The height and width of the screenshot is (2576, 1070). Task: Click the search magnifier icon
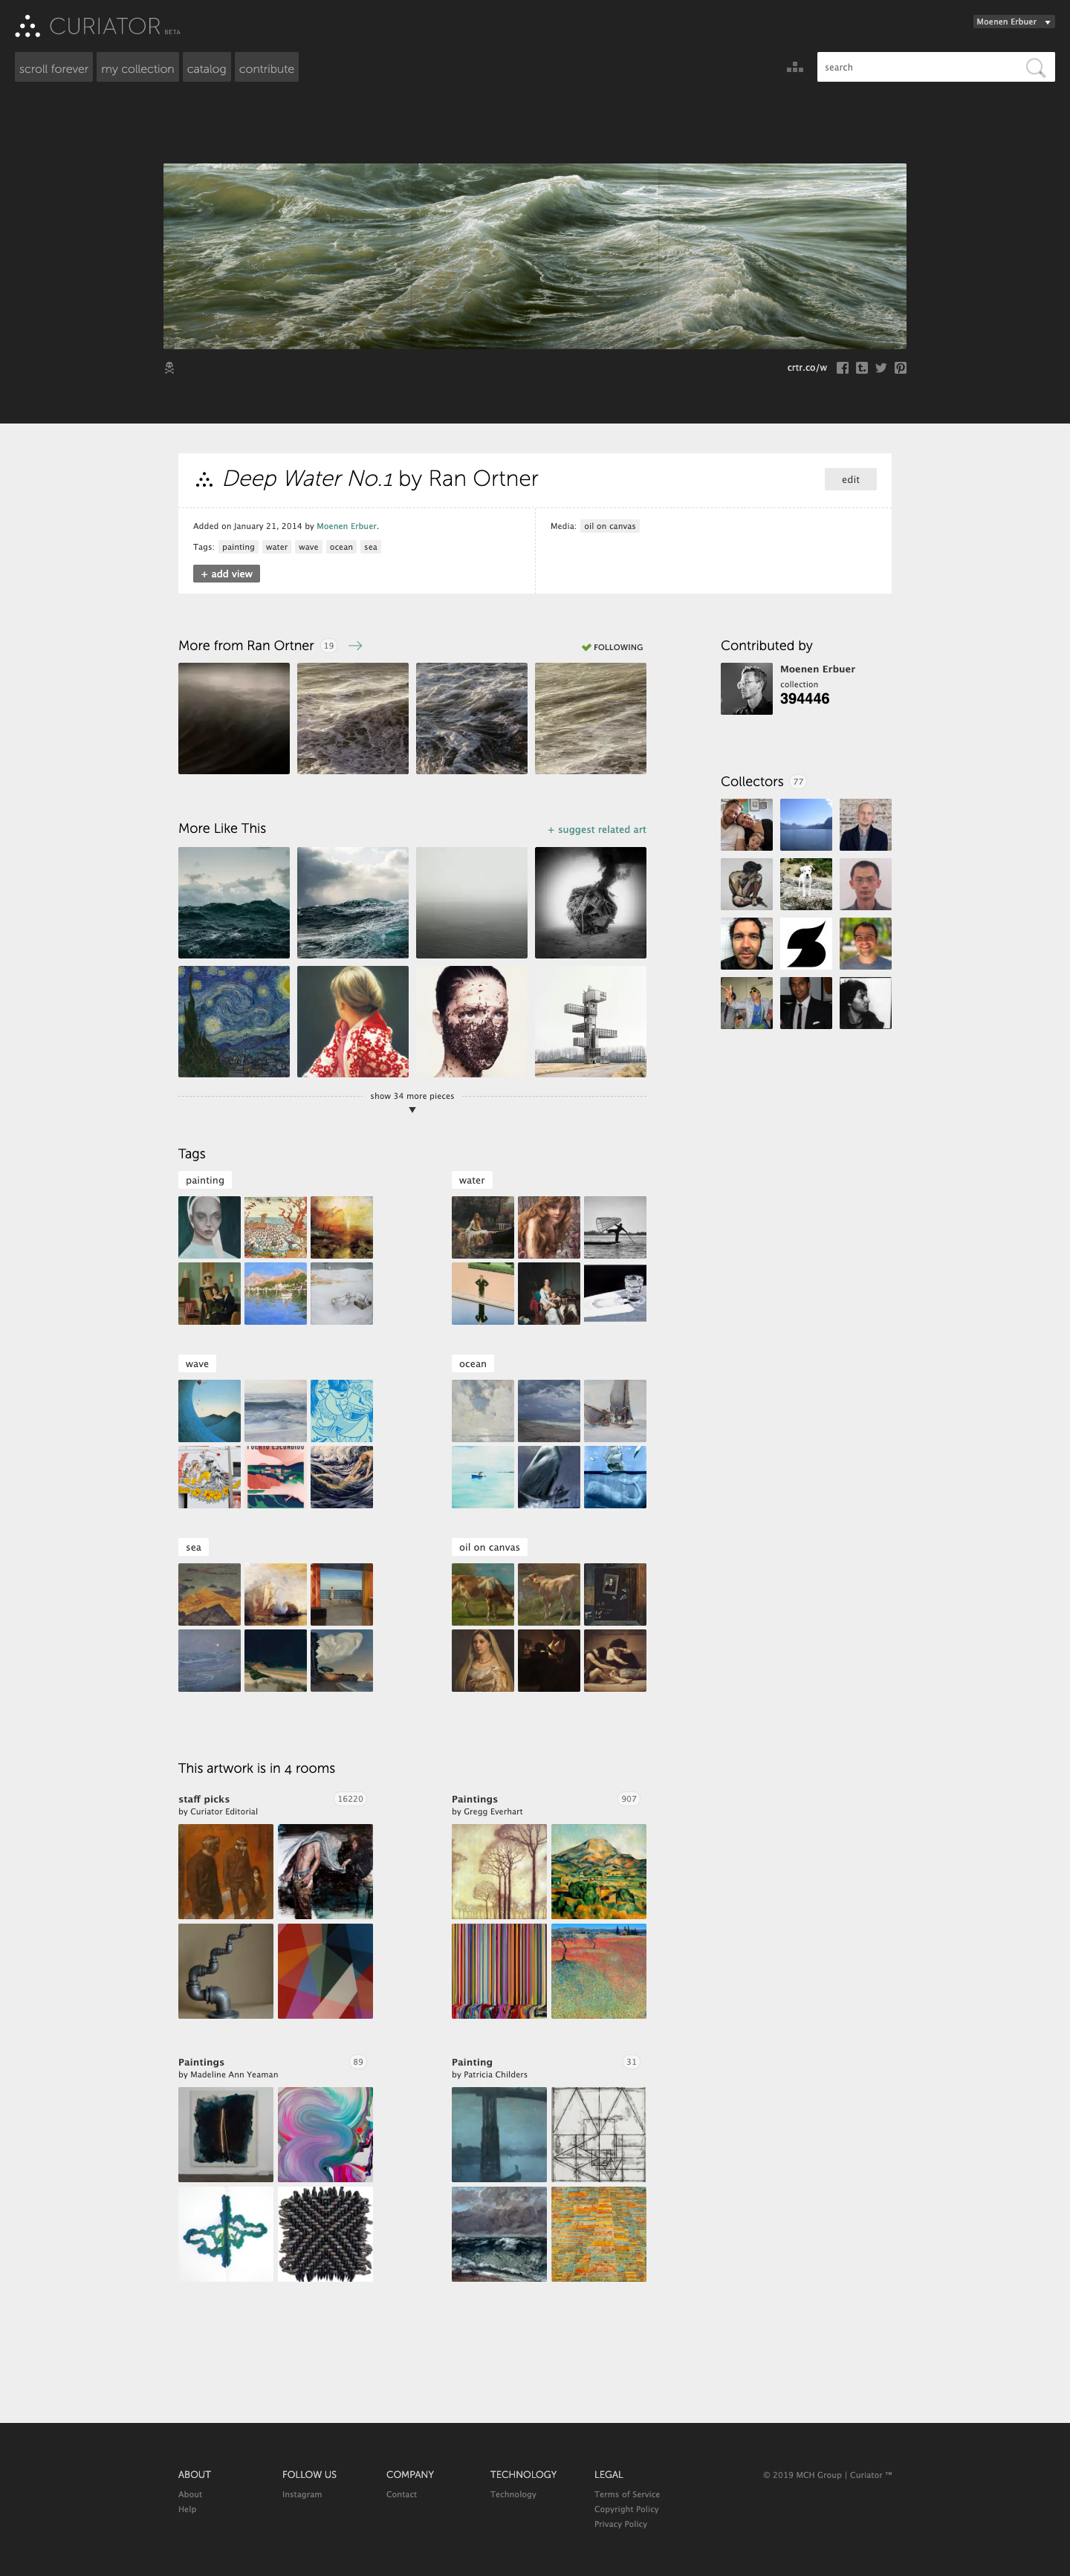(x=1035, y=67)
